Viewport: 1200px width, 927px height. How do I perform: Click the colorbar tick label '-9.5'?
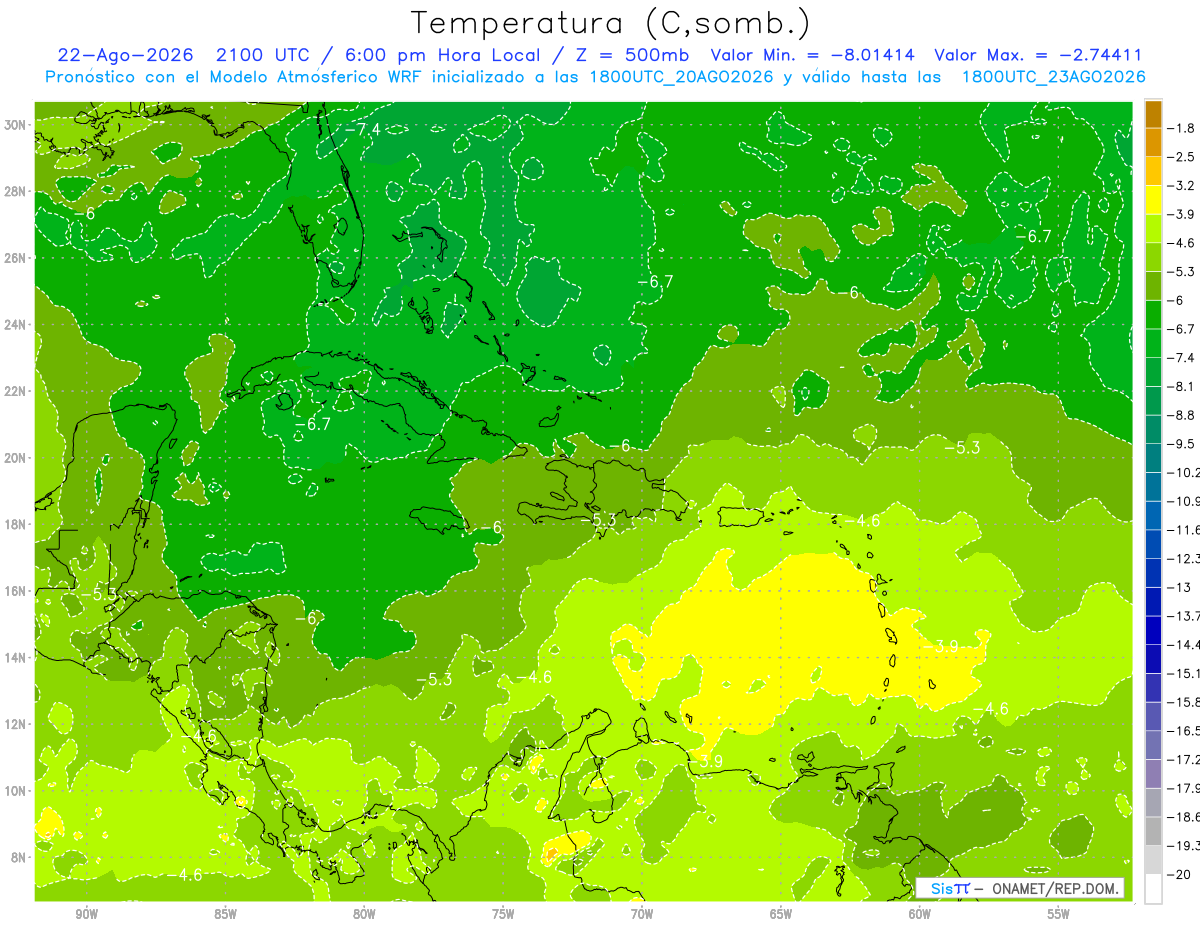click(1181, 443)
